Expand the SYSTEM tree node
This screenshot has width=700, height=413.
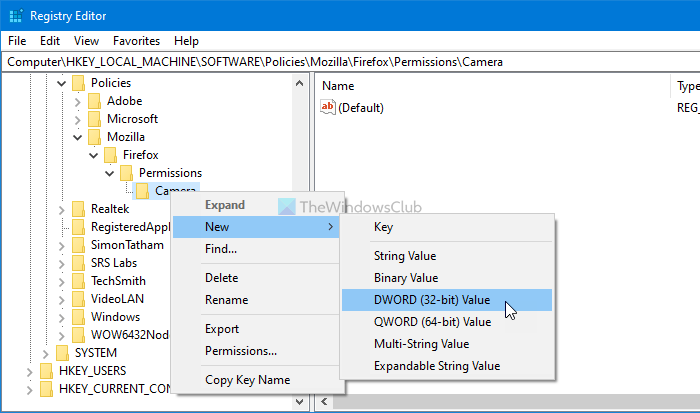coord(46,354)
